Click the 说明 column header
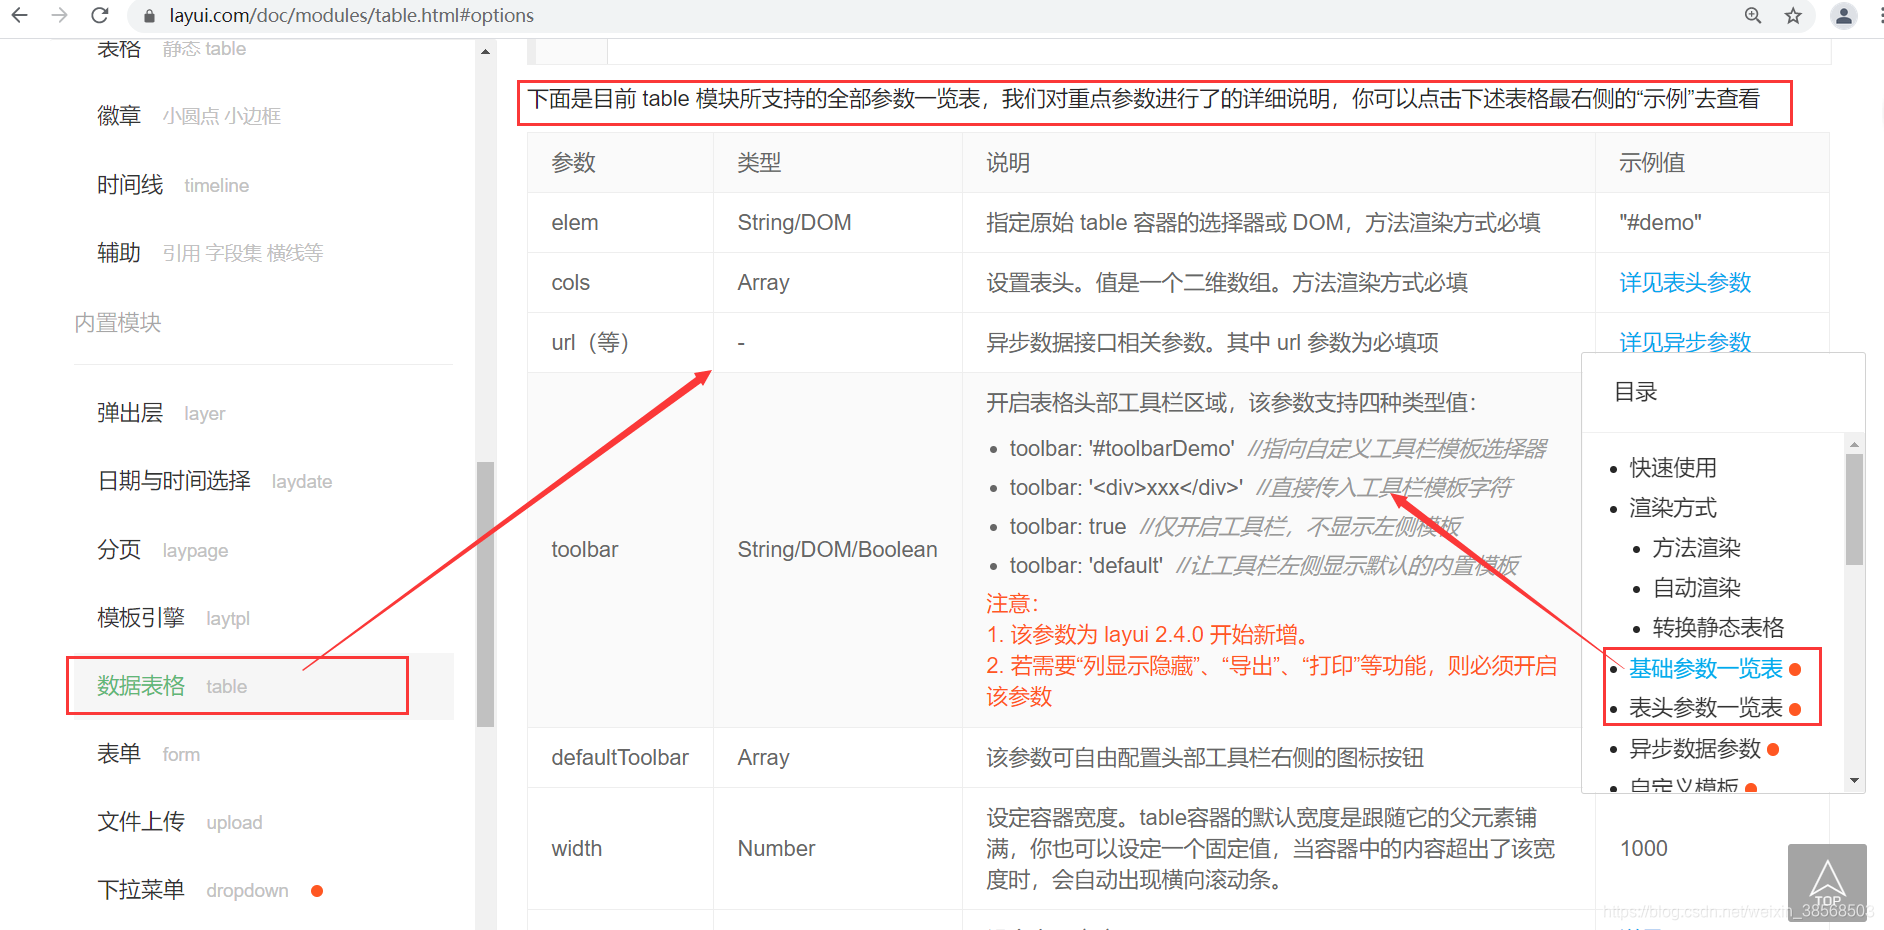Viewport: 1884px width, 930px height. tap(1279, 162)
